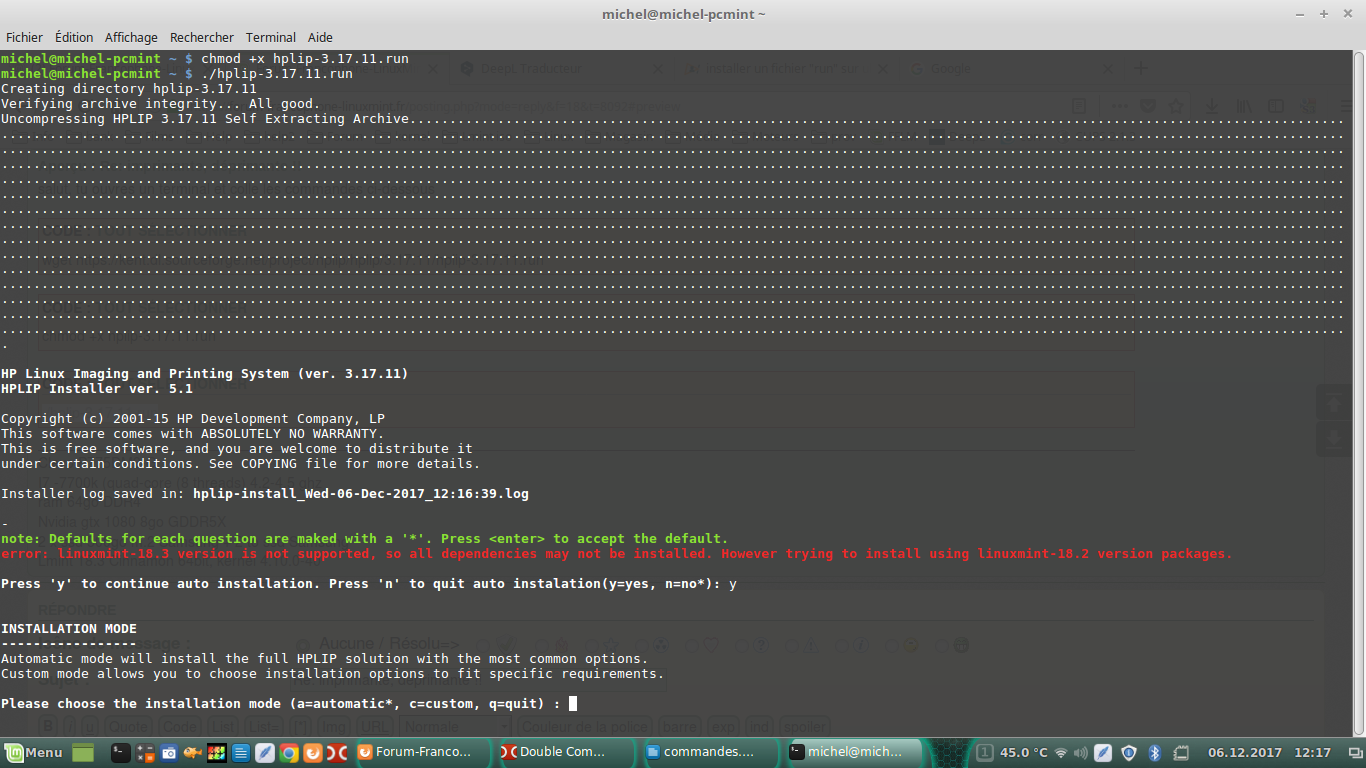Screen dimensions: 1366x768
Task: Click the green note about defaults line
Action: pos(365,539)
